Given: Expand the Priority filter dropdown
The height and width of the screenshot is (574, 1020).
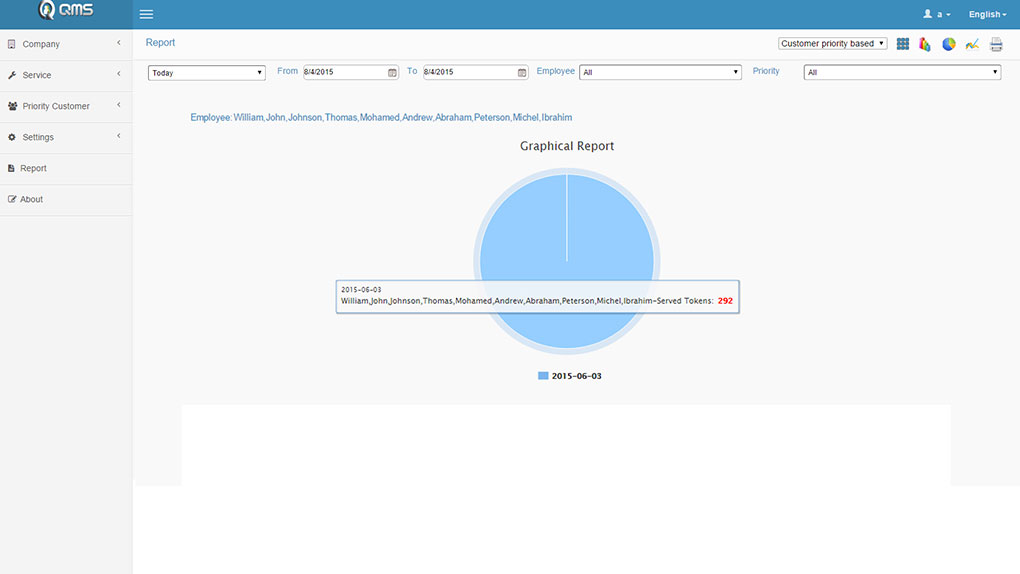Looking at the screenshot, I should point(902,73).
